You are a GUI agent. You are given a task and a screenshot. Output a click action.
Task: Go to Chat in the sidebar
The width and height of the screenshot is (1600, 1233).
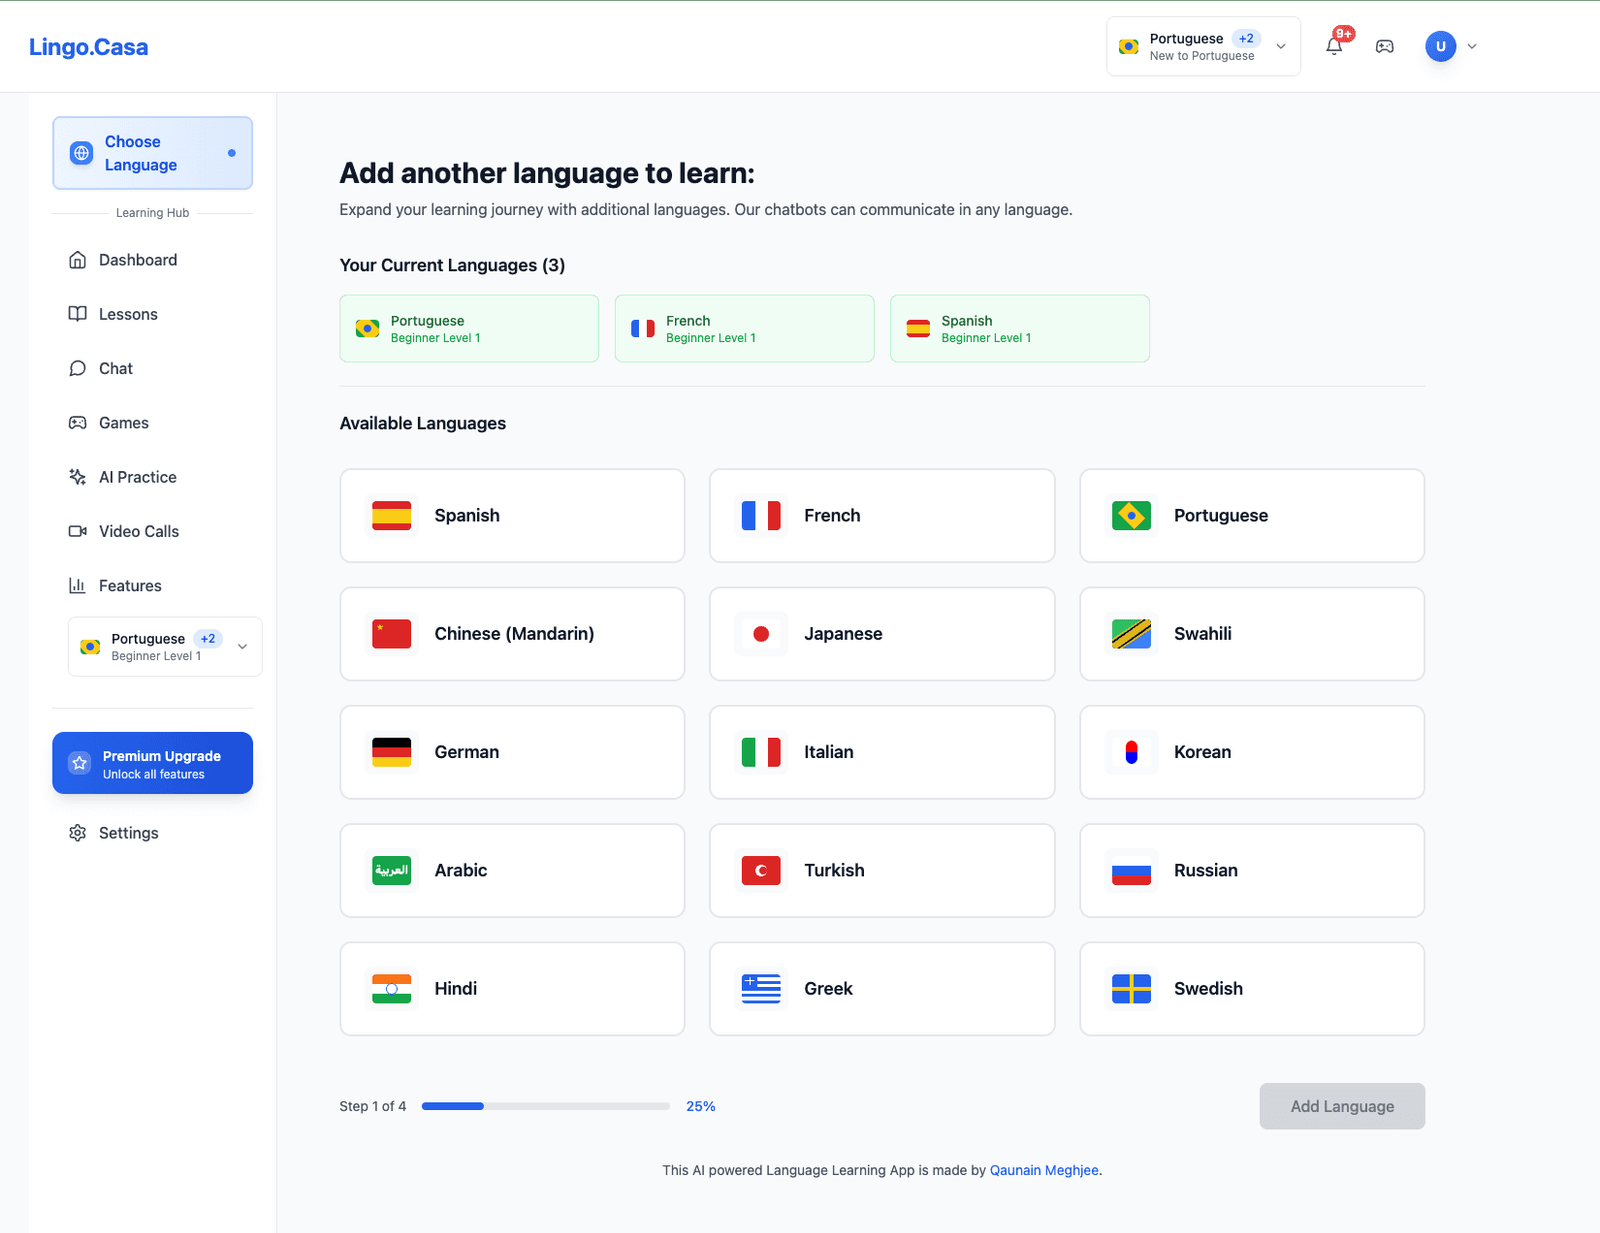click(x=116, y=368)
